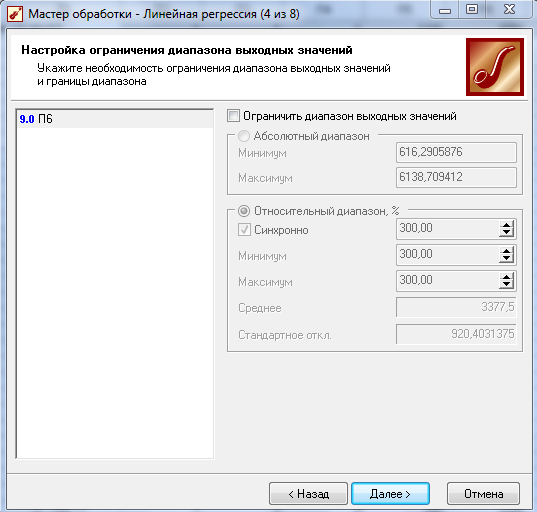Image resolution: width=537 pixels, height=512 pixels.
Task: Proceed with the Далее button
Action: pos(390,494)
